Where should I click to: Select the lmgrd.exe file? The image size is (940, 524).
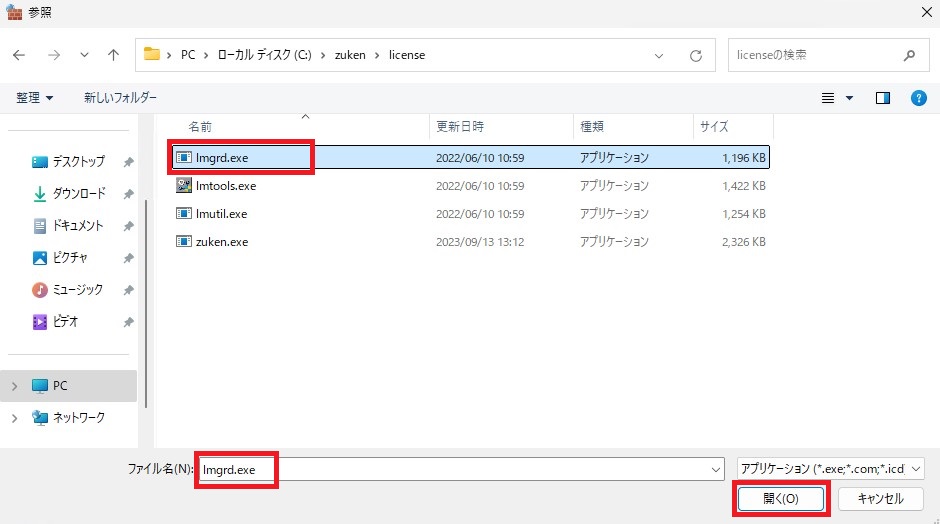tap(470, 158)
